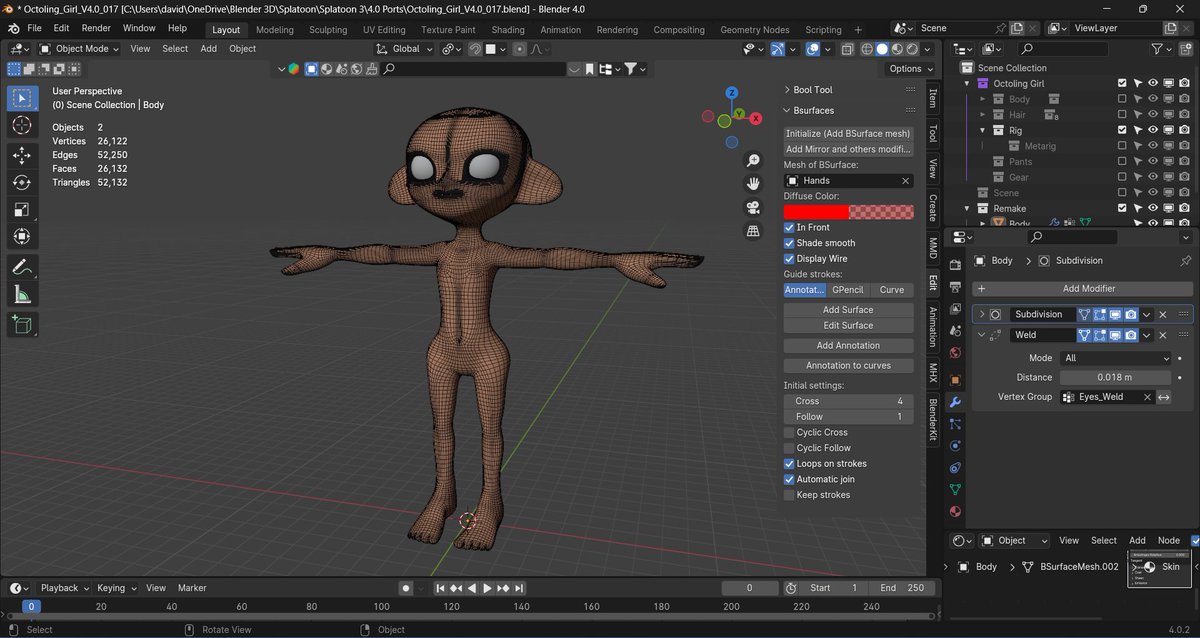Enable the Keep strokes checkbox
The width and height of the screenshot is (1200, 638).
point(789,495)
